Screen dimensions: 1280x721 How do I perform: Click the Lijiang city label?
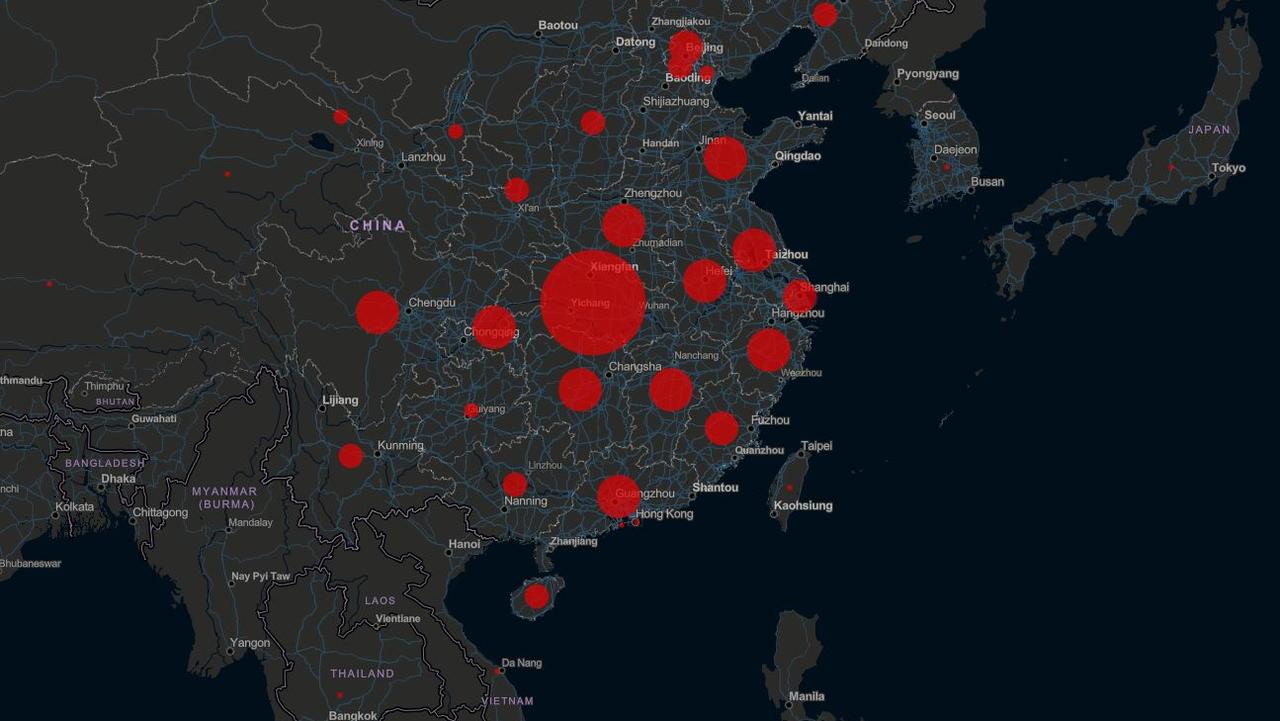click(x=340, y=401)
